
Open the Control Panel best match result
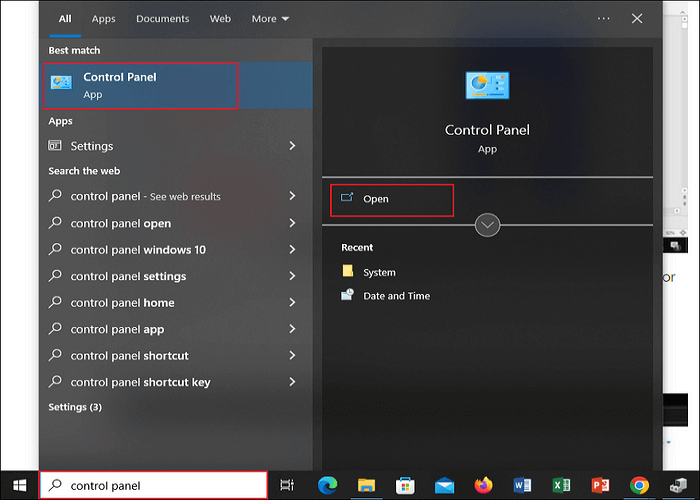(x=178, y=85)
